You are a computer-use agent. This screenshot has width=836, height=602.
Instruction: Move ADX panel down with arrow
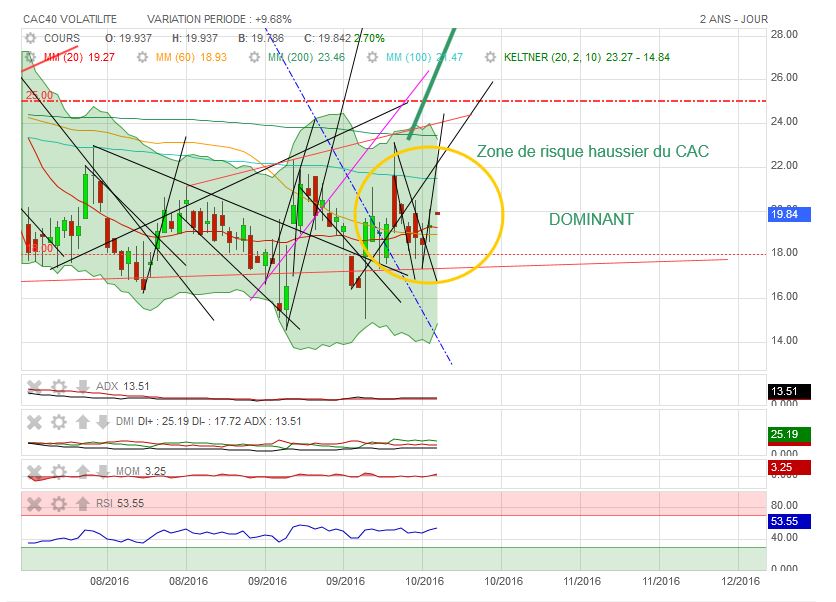83,386
